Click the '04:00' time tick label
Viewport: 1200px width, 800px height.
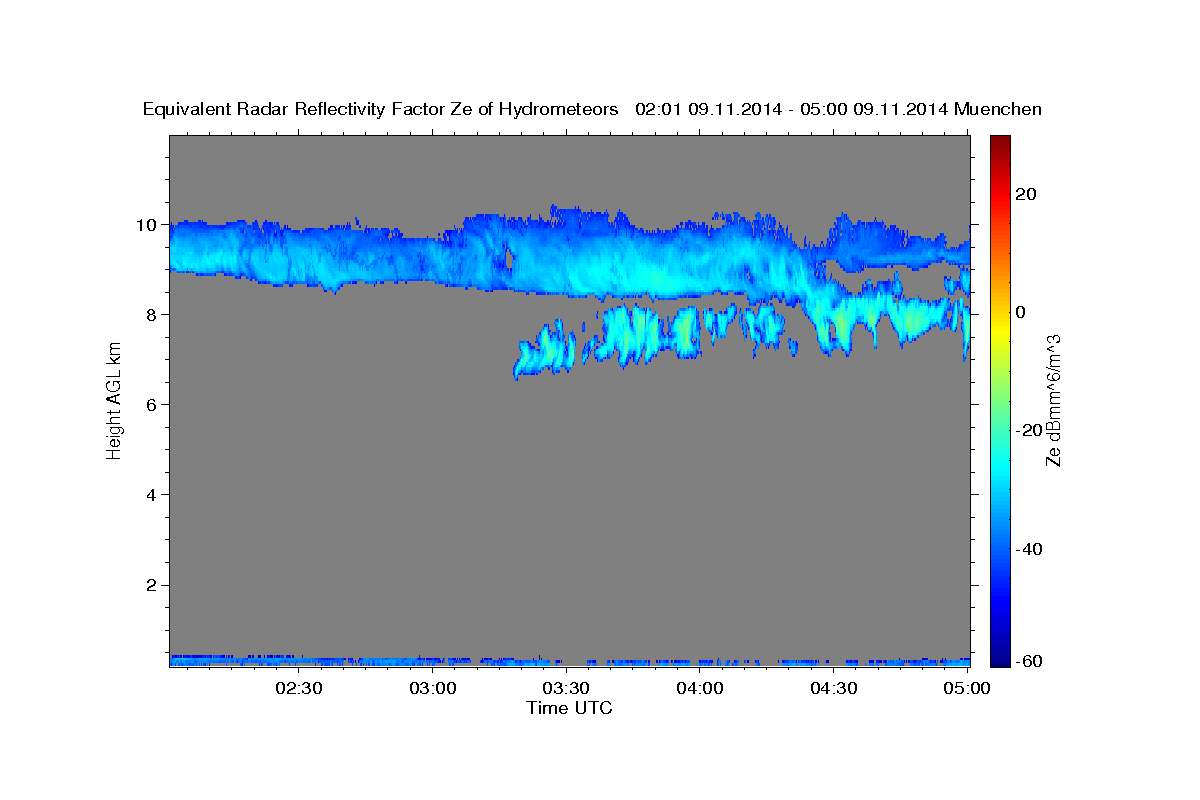pyautogui.click(x=700, y=689)
